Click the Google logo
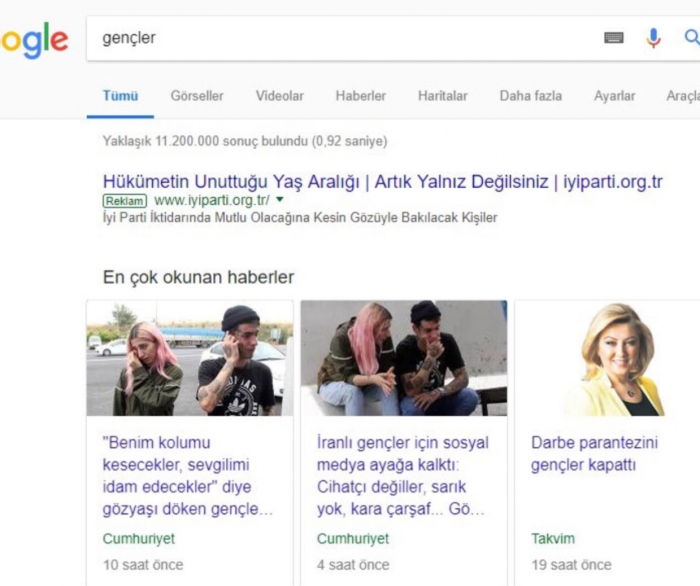700x586 pixels. coord(34,40)
